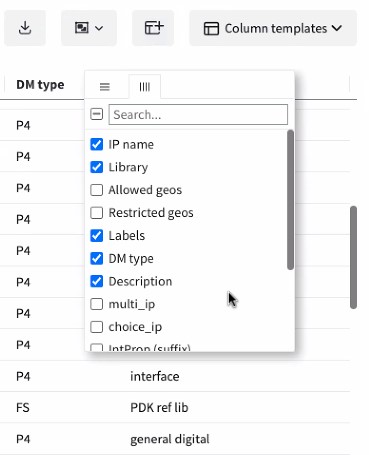Click the add column icon
369x455 pixels.
tap(153, 28)
